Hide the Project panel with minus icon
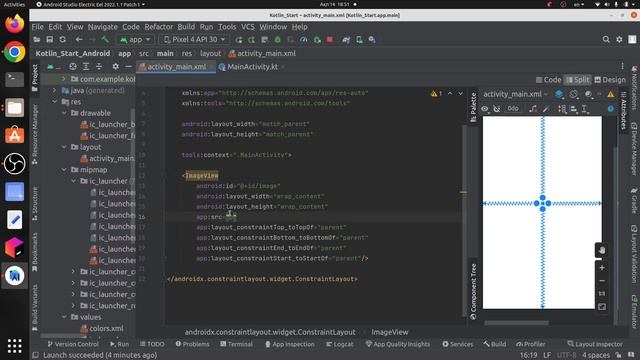The width and height of the screenshot is (640, 360). (x=128, y=66)
